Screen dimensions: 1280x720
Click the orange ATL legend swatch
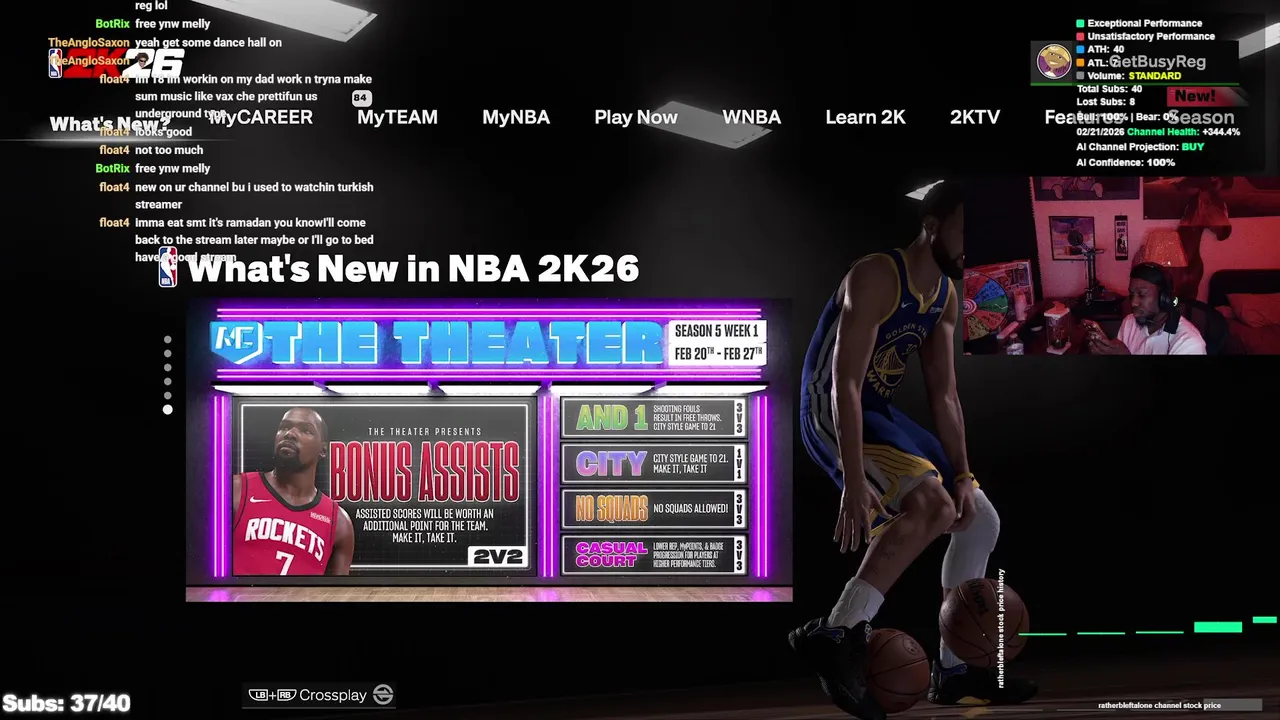tap(1080, 62)
